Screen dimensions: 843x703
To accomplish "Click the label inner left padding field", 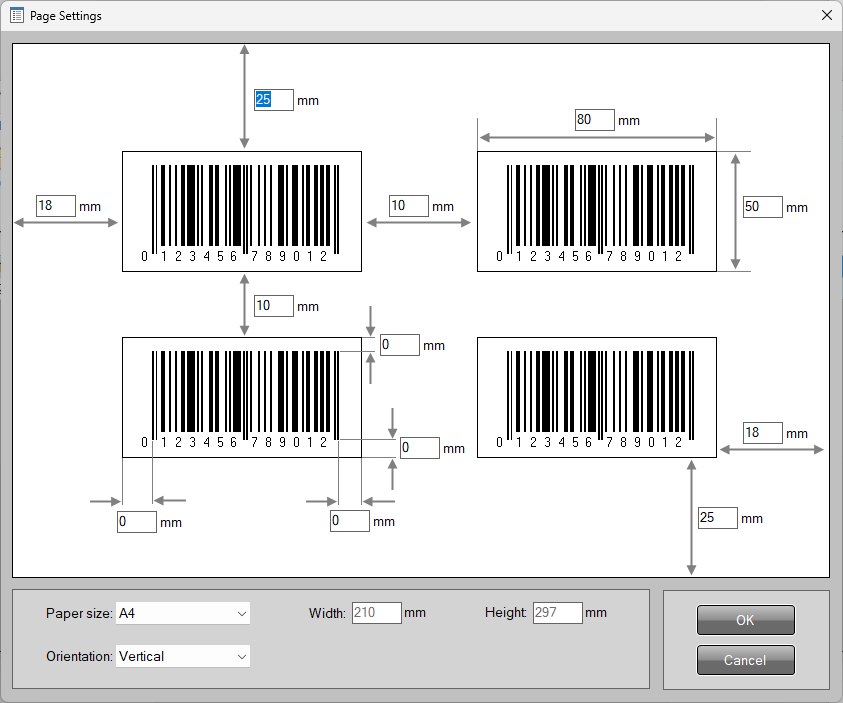I will coord(137,522).
